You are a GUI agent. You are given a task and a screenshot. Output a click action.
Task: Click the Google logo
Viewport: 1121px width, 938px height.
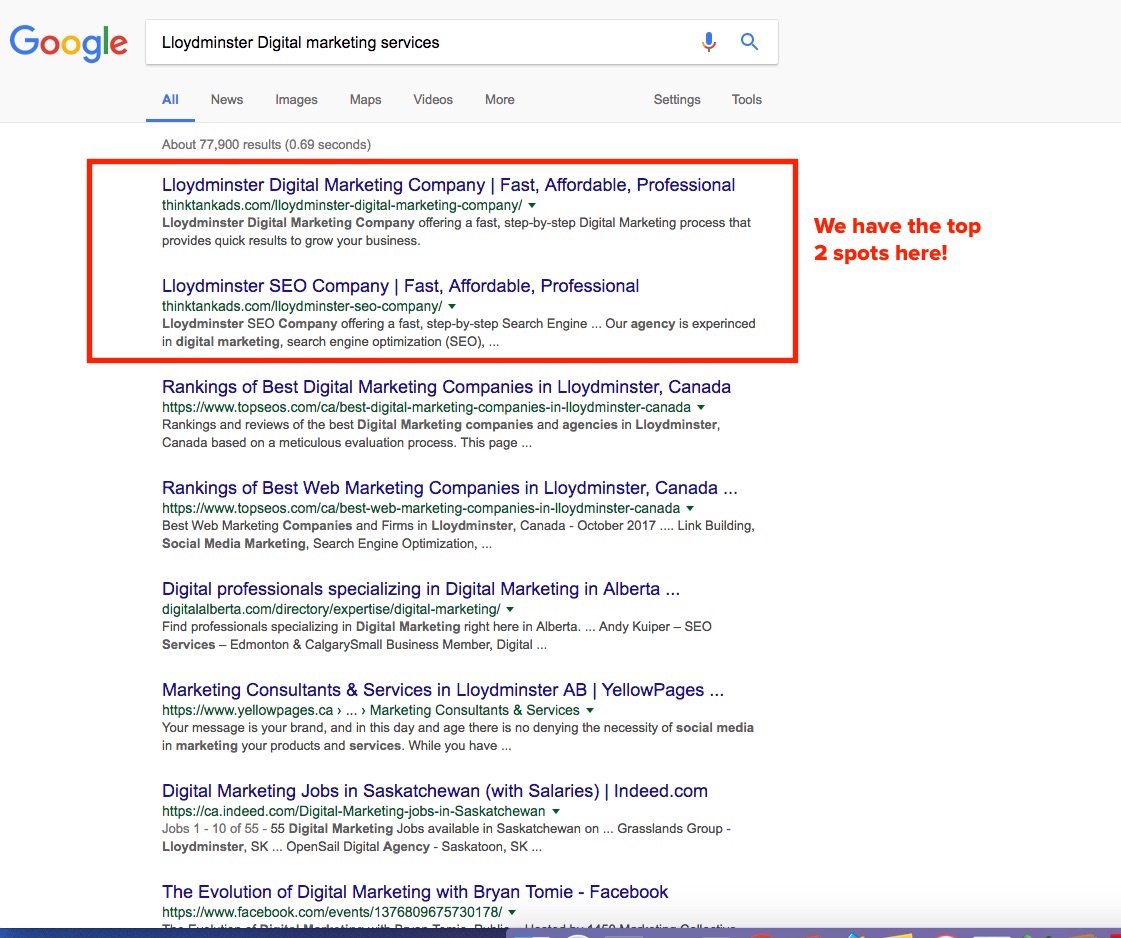coord(68,42)
